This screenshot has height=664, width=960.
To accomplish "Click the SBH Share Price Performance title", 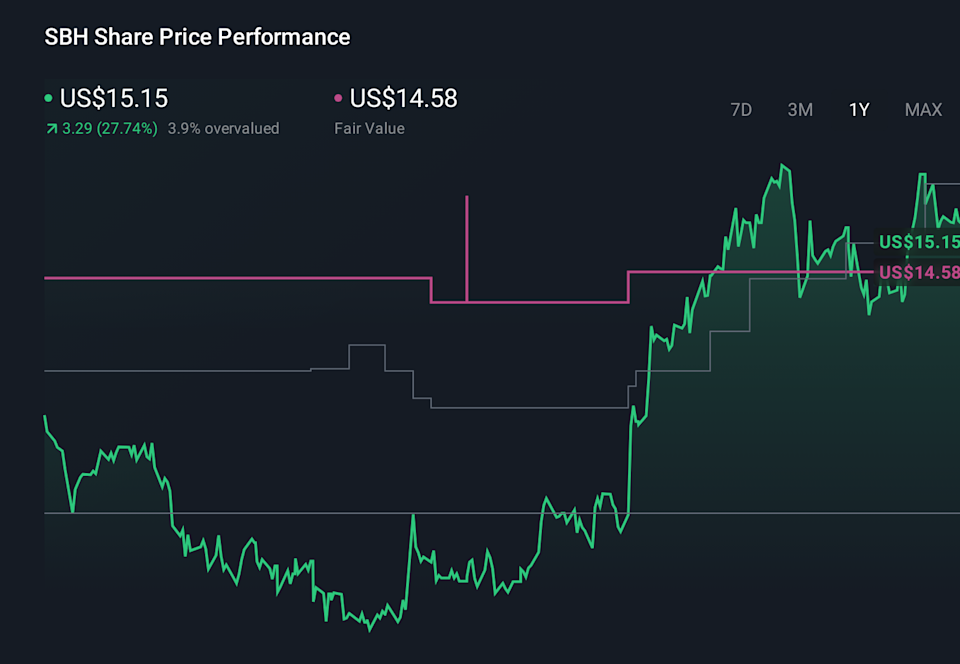I will coord(196,37).
